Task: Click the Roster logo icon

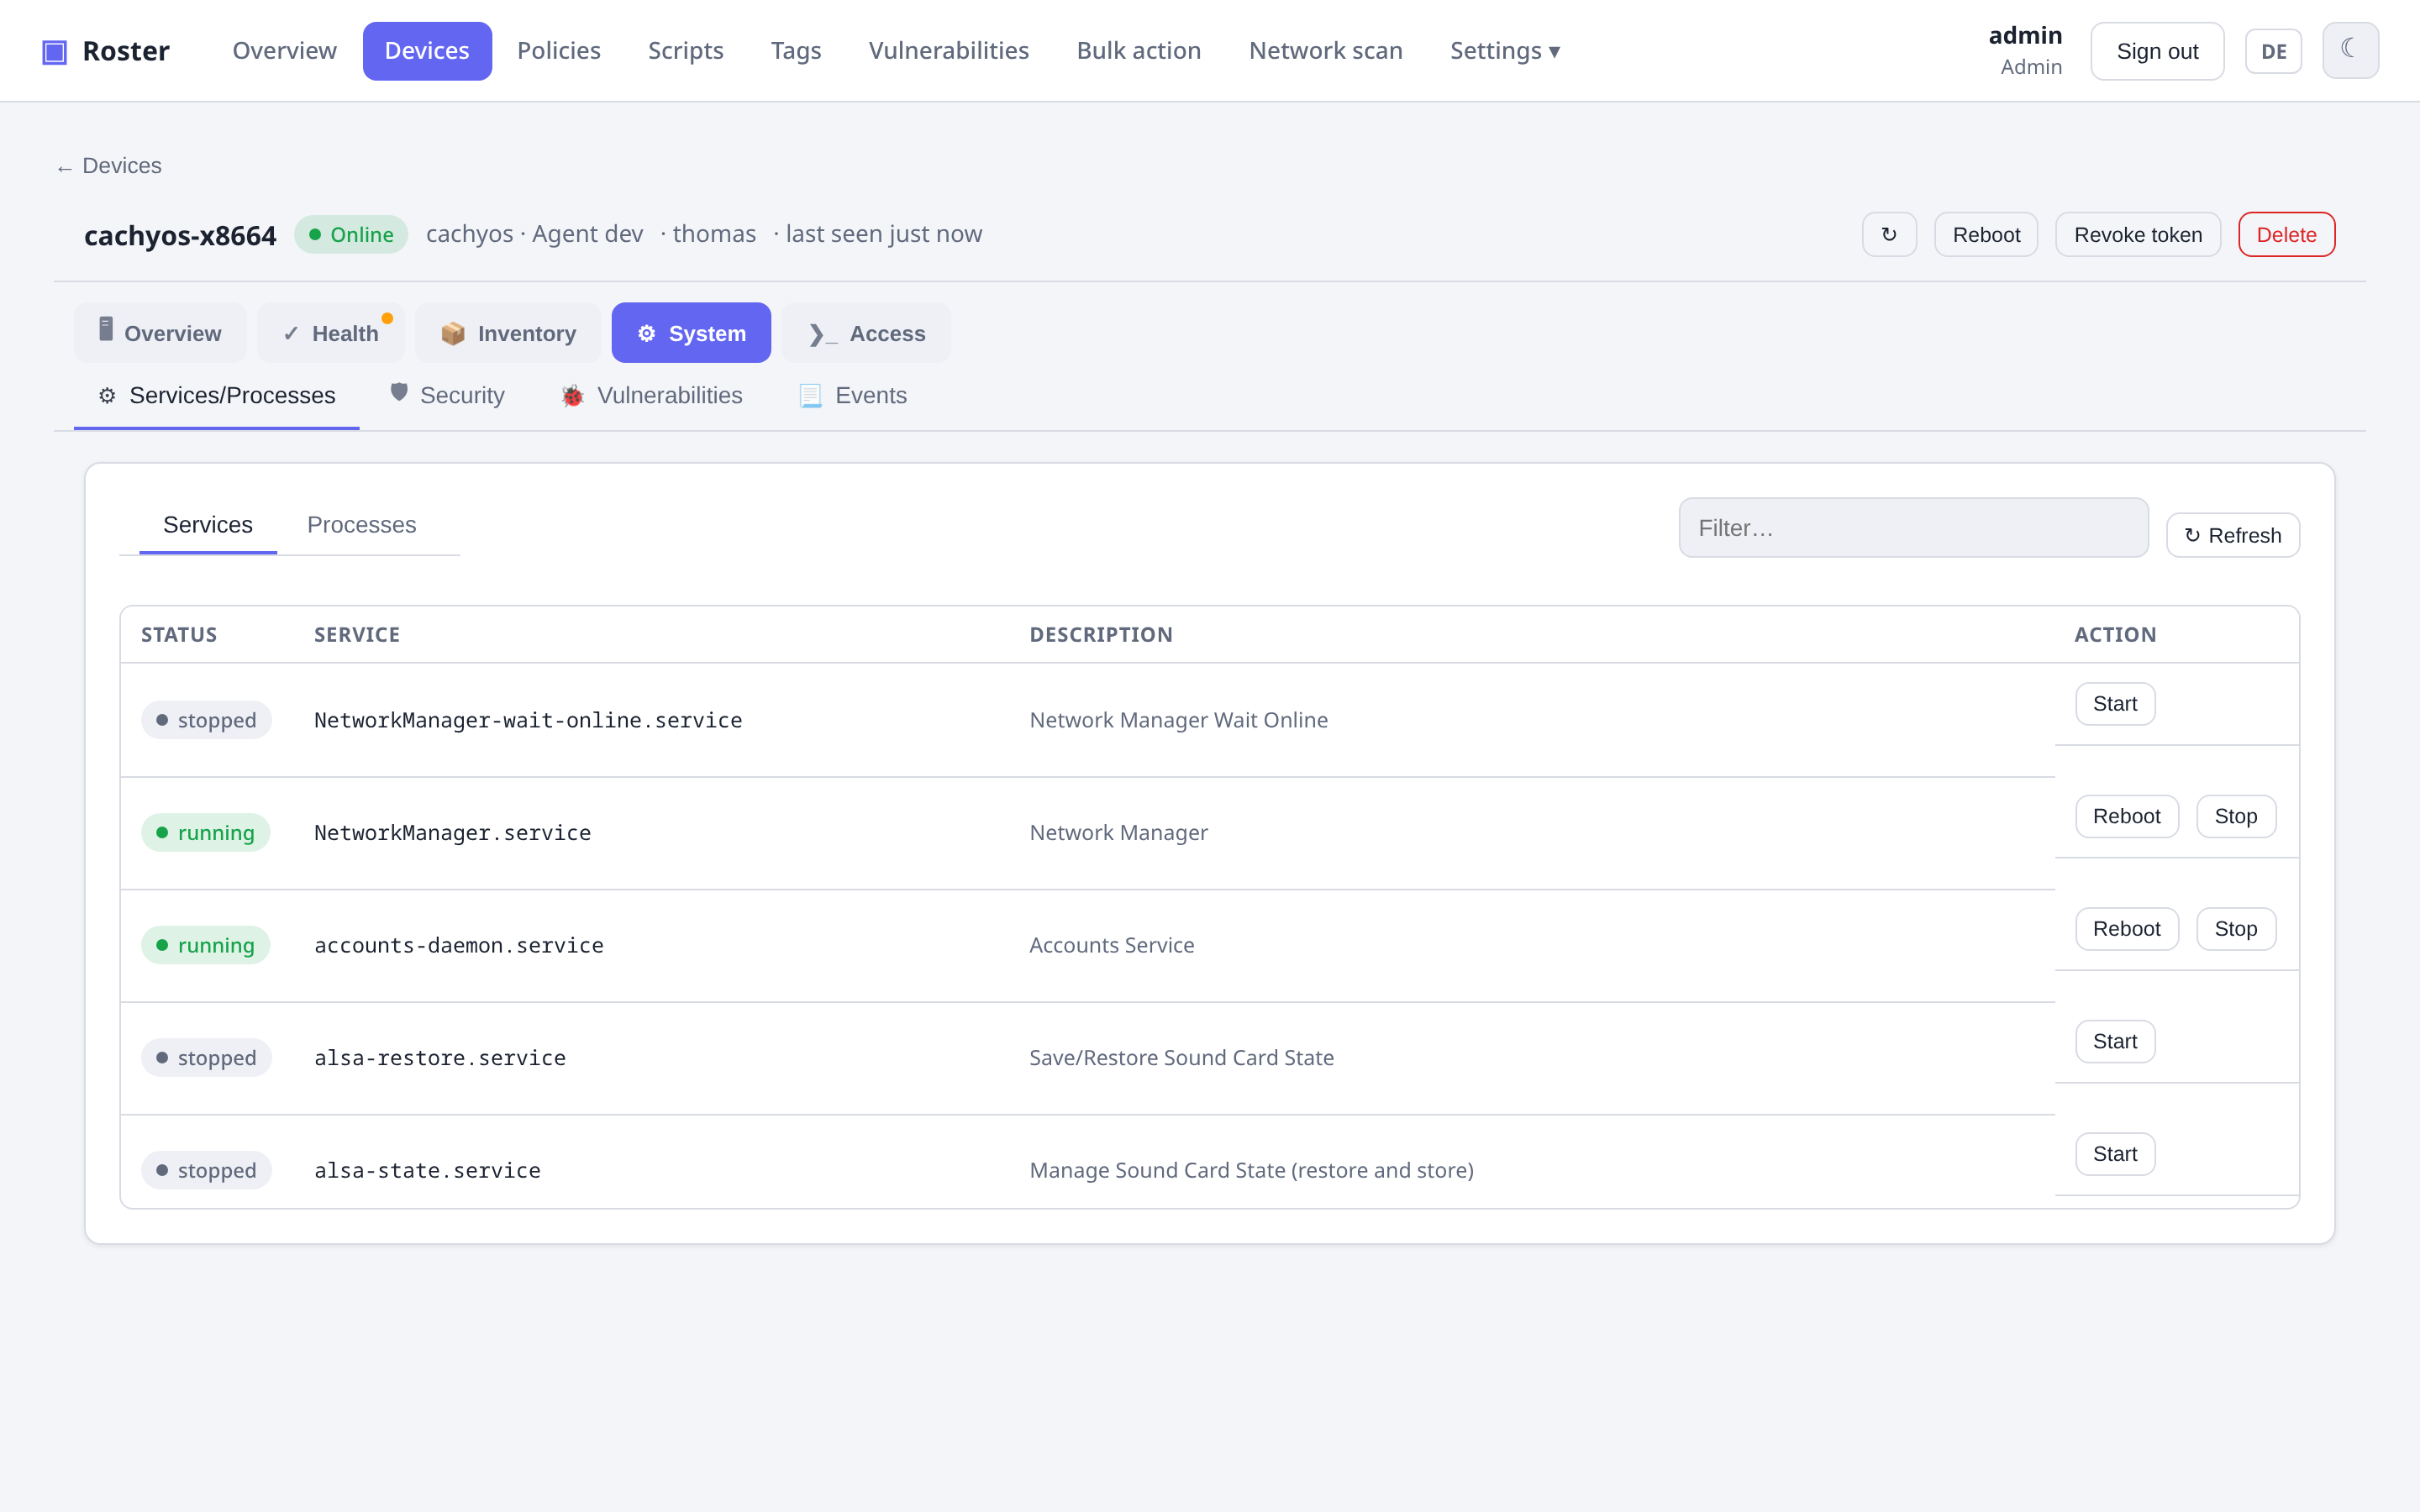Action: [x=54, y=51]
